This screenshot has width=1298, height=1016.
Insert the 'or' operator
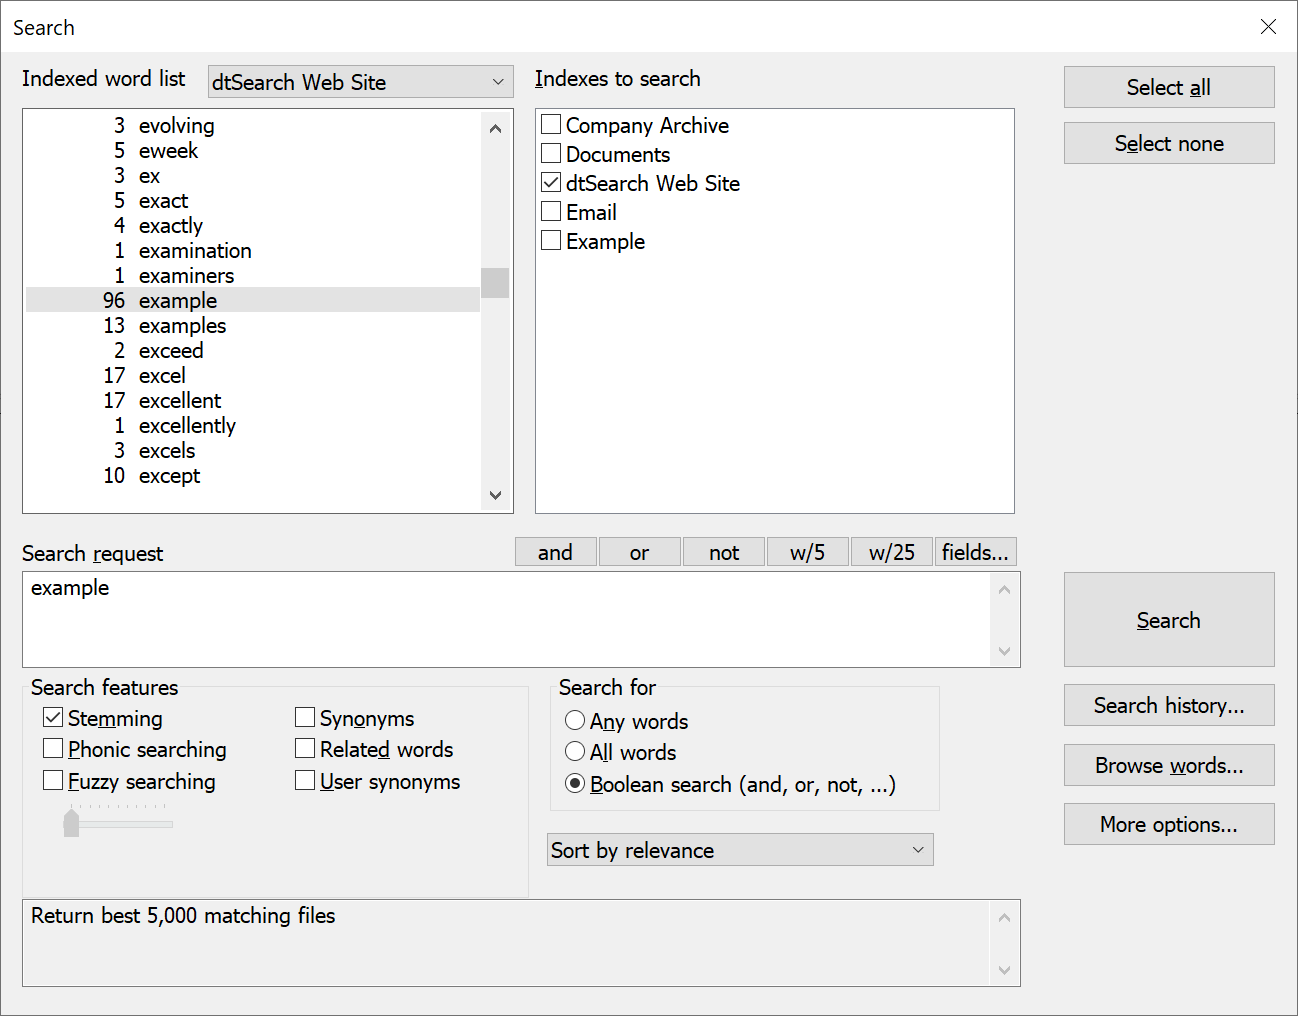point(640,552)
